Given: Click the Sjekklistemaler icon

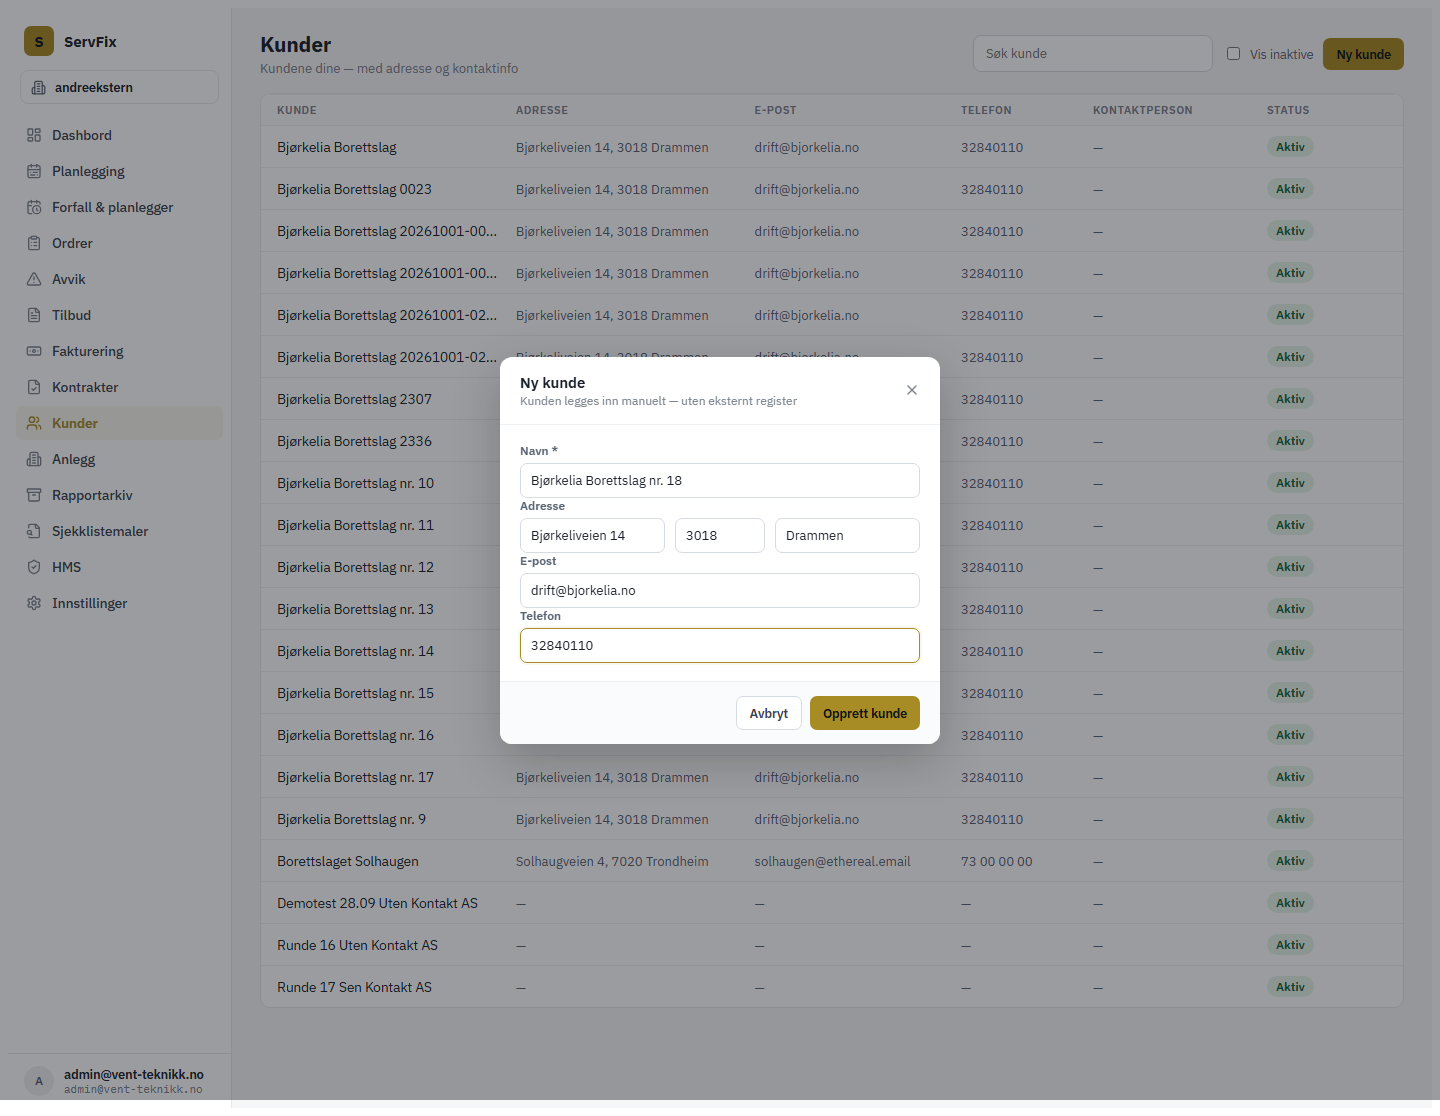Looking at the screenshot, I should (x=34, y=531).
